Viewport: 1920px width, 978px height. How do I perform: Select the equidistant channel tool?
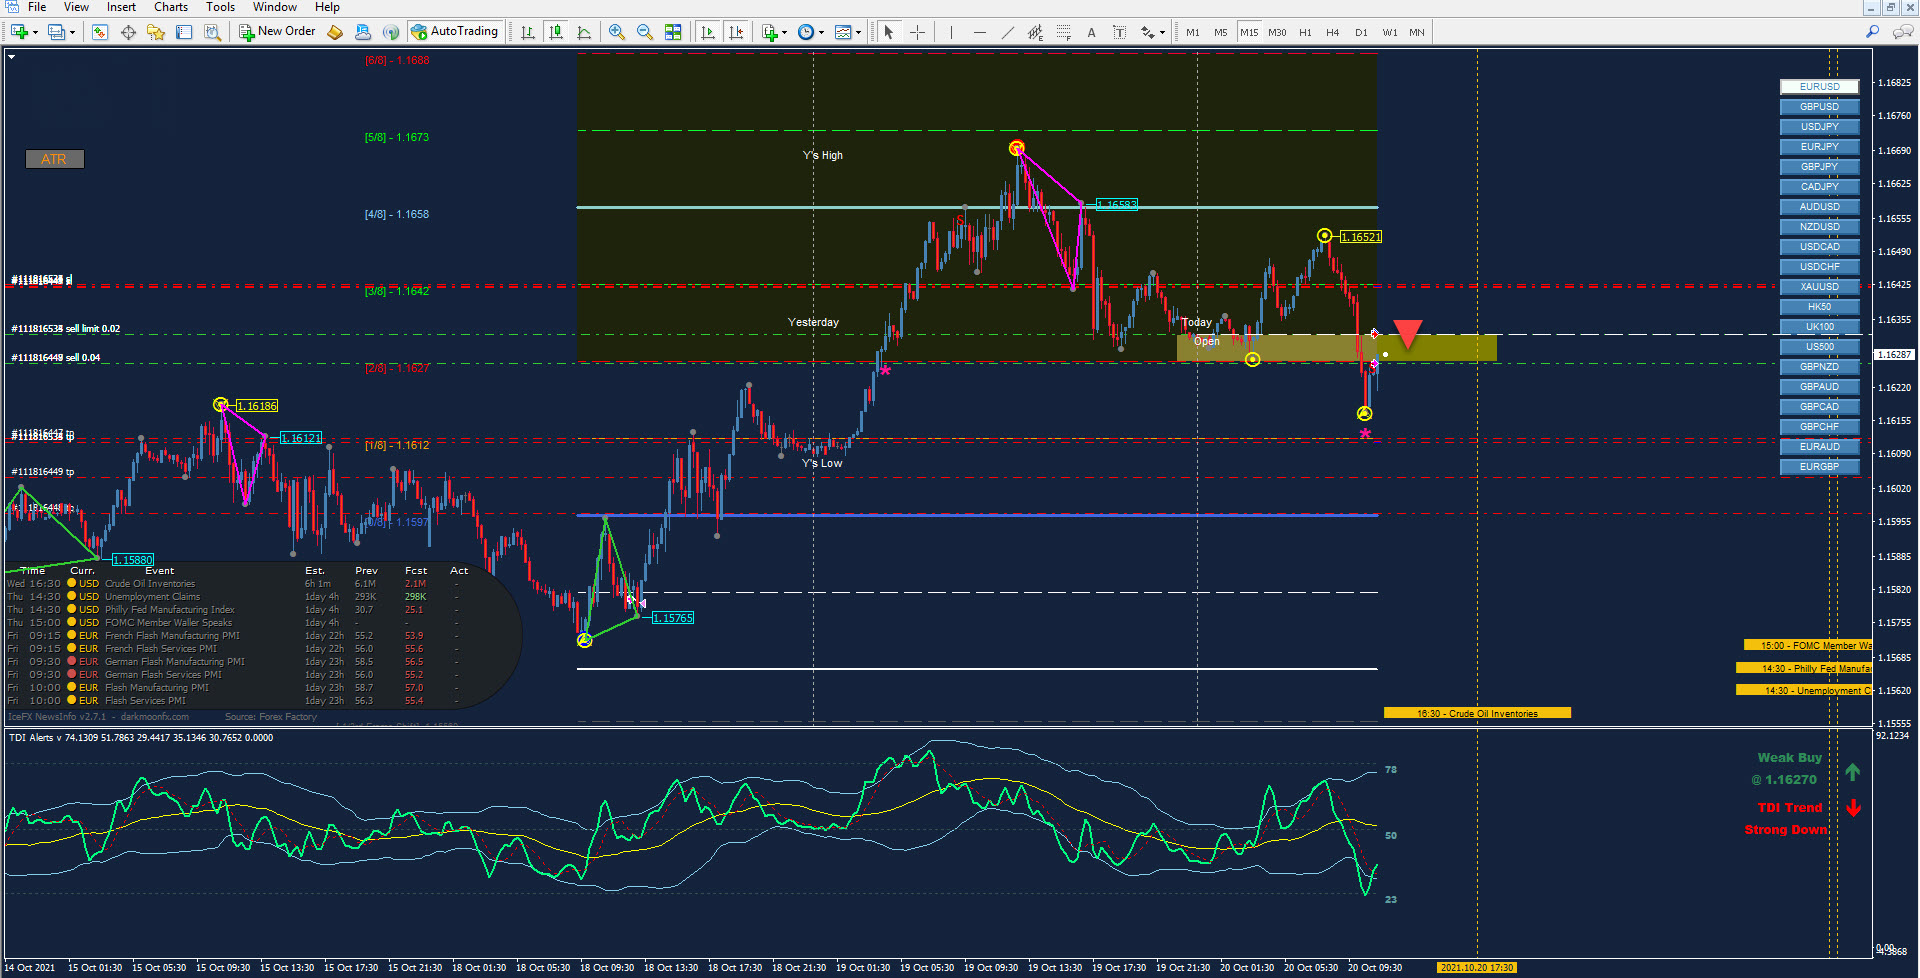(1035, 32)
